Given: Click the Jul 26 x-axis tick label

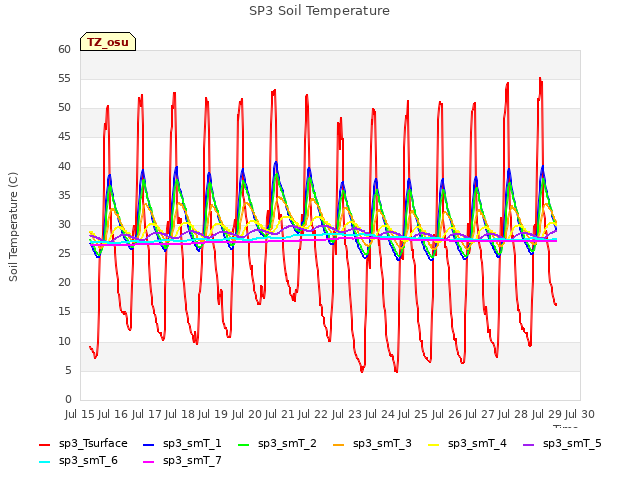Looking at the screenshot, I should [447, 414].
